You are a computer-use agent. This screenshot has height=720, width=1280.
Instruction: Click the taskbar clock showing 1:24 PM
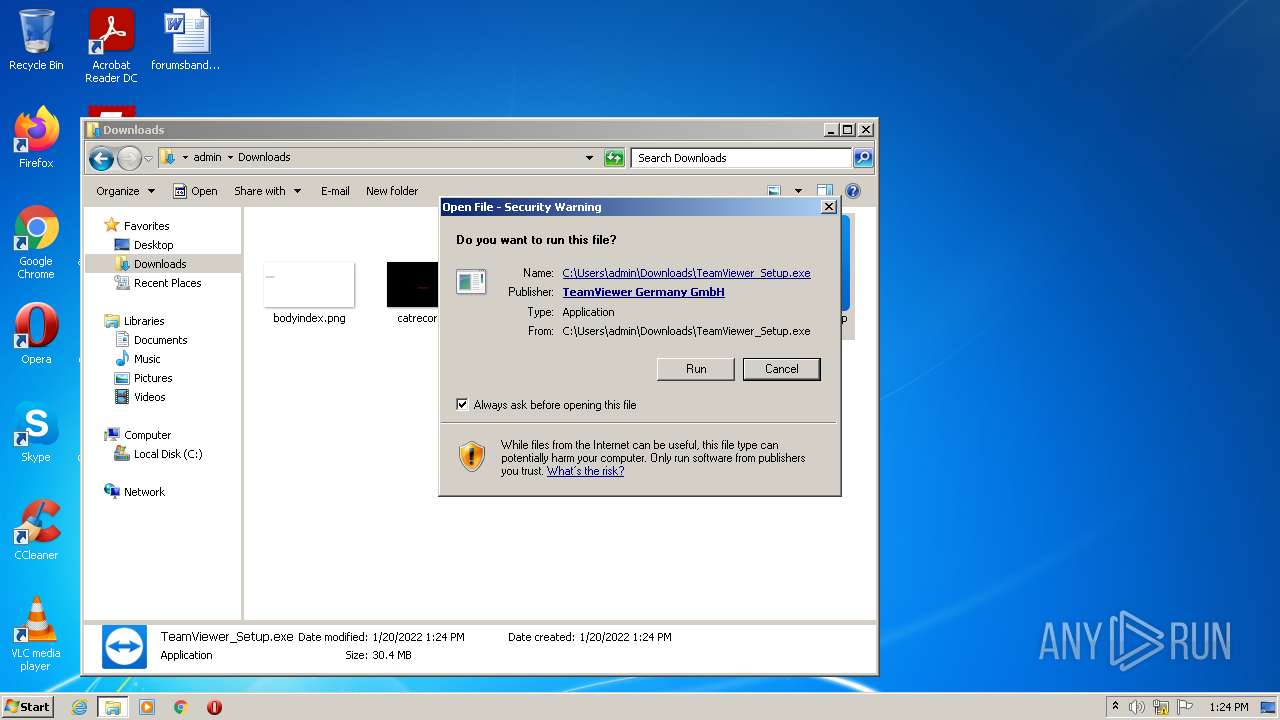(x=1228, y=707)
